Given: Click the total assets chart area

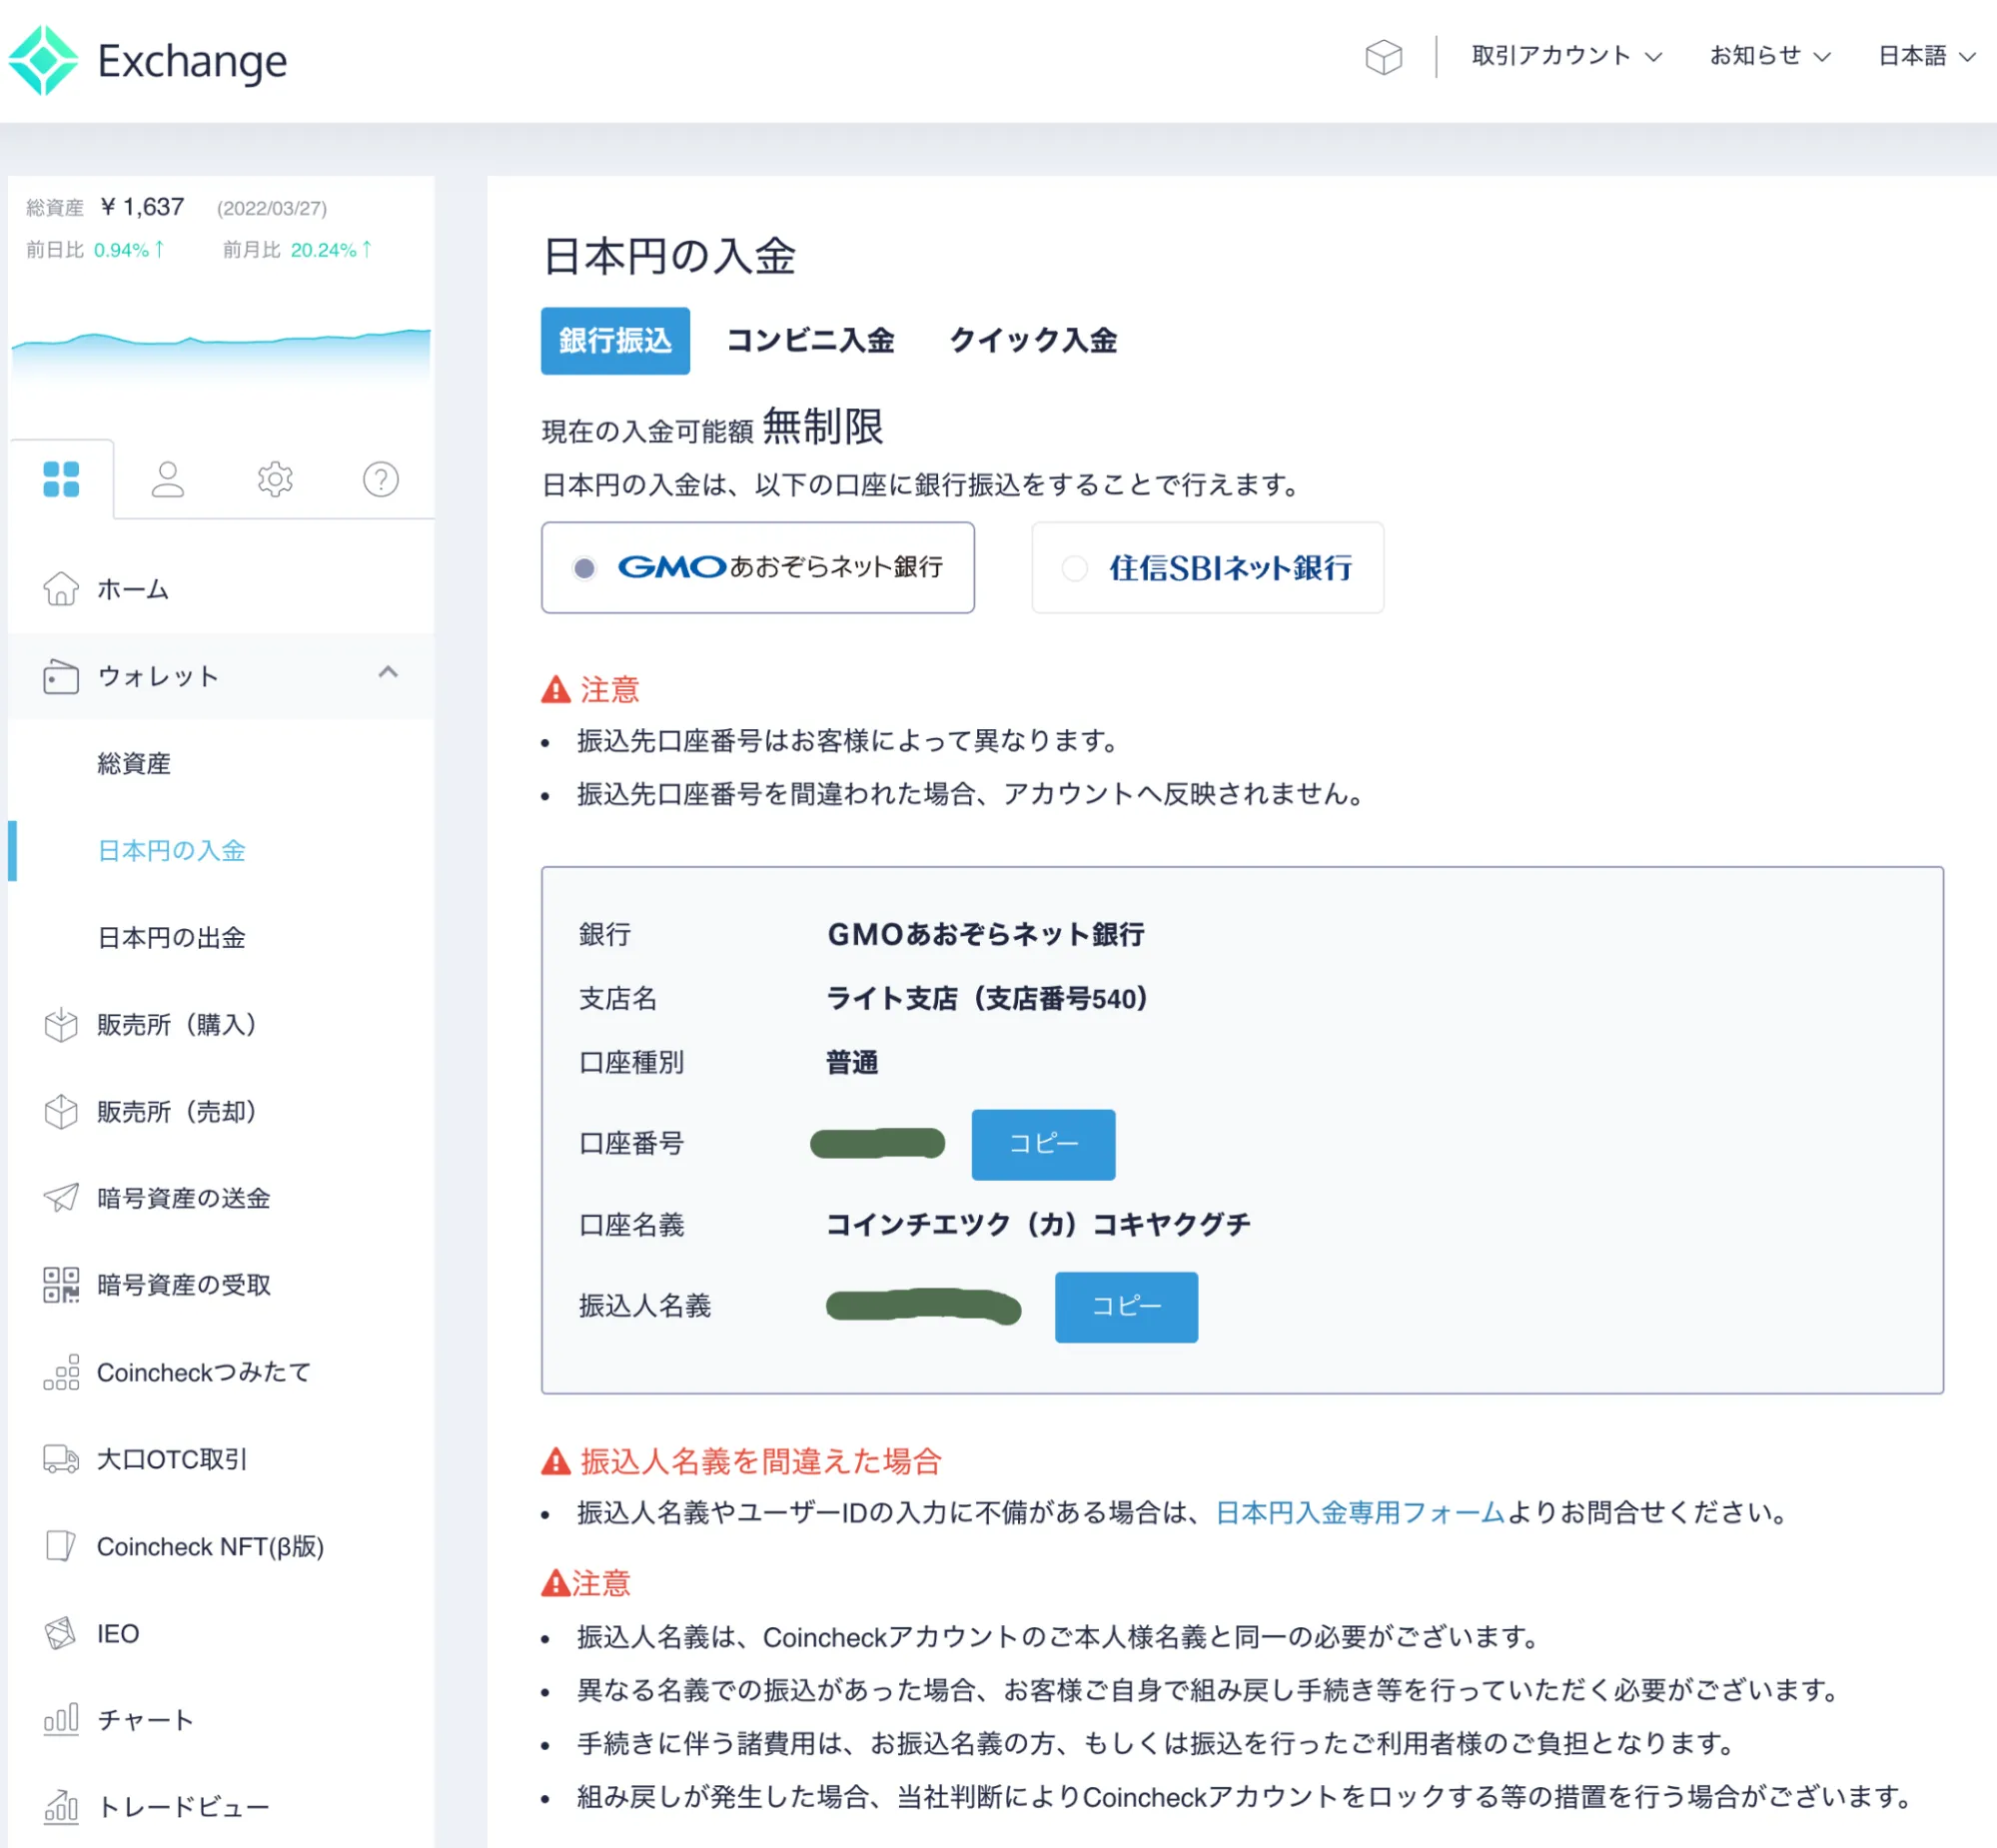Looking at the screenshot, I should [x=220, y=360].
